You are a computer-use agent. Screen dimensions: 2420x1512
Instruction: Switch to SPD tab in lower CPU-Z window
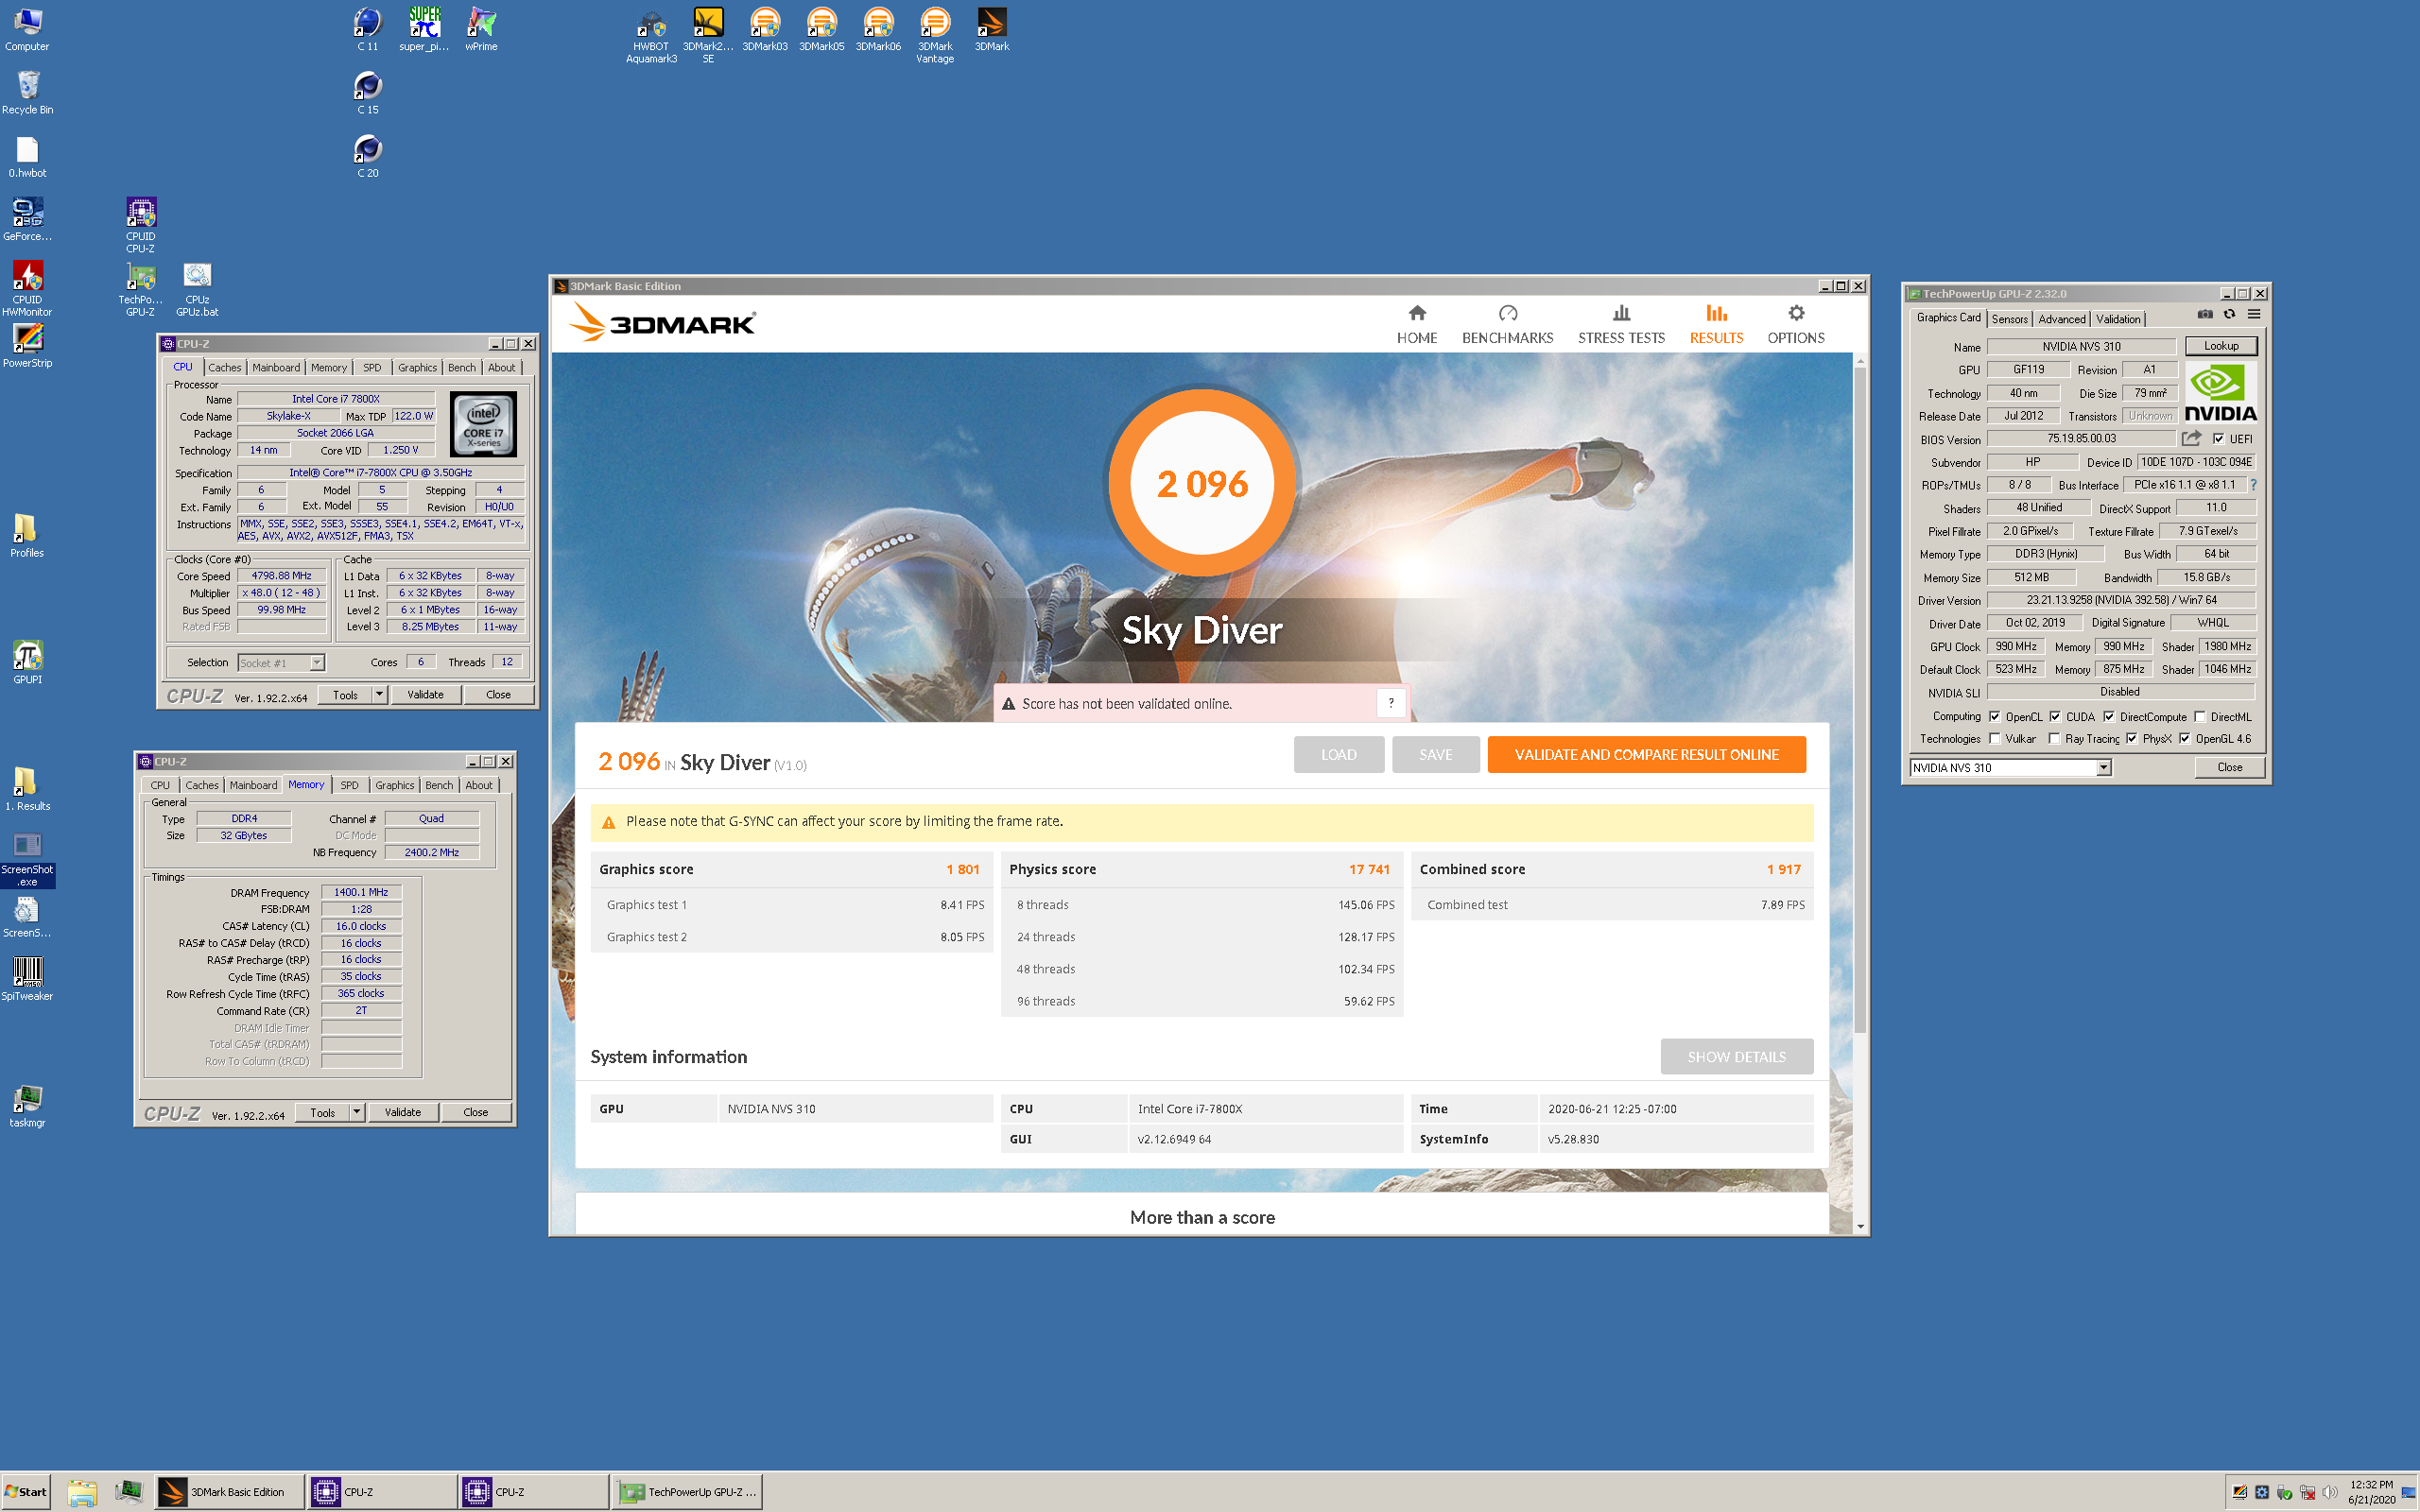pyautogui.click(x=349, y=785)
